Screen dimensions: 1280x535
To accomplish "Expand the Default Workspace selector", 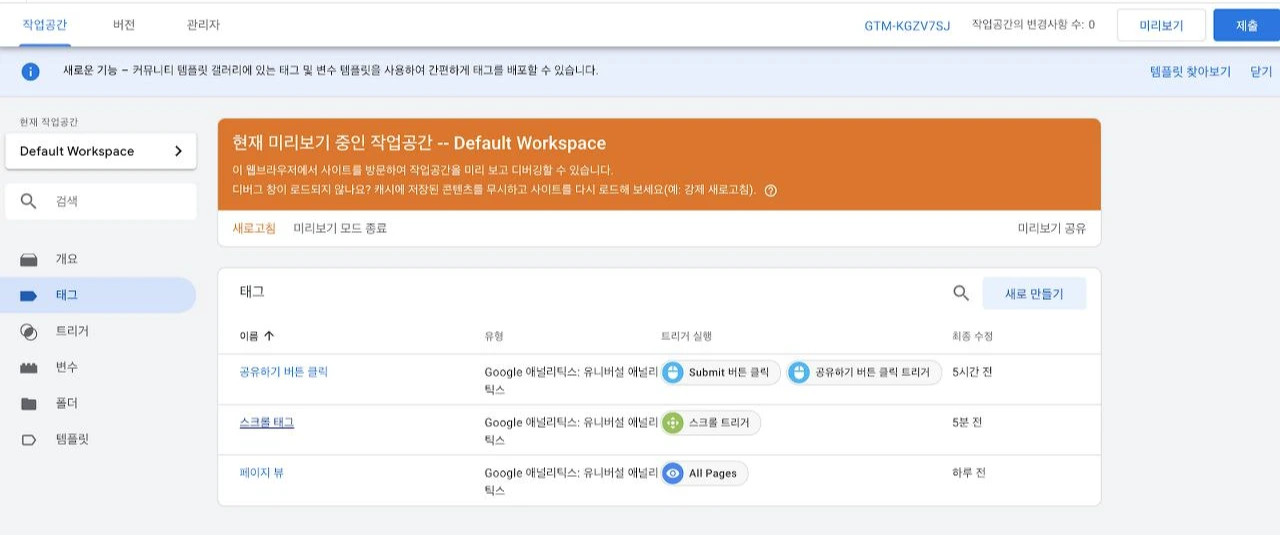I will coord(101,151).
